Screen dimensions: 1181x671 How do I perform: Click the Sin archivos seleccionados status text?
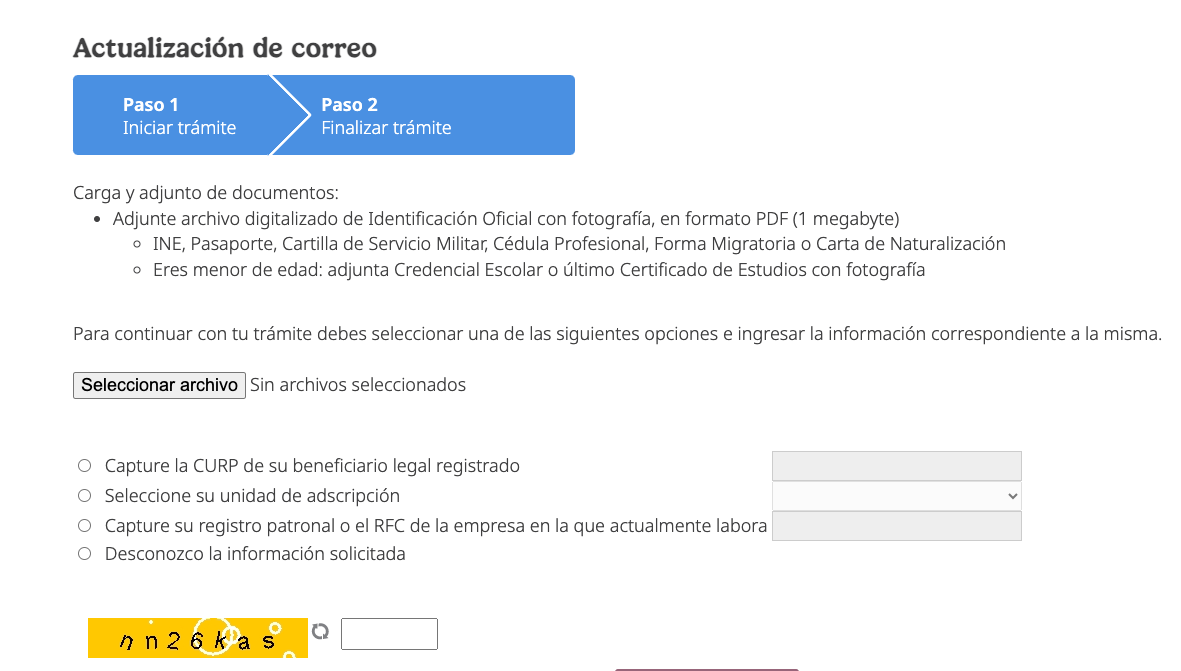click(x=358, y=385)
